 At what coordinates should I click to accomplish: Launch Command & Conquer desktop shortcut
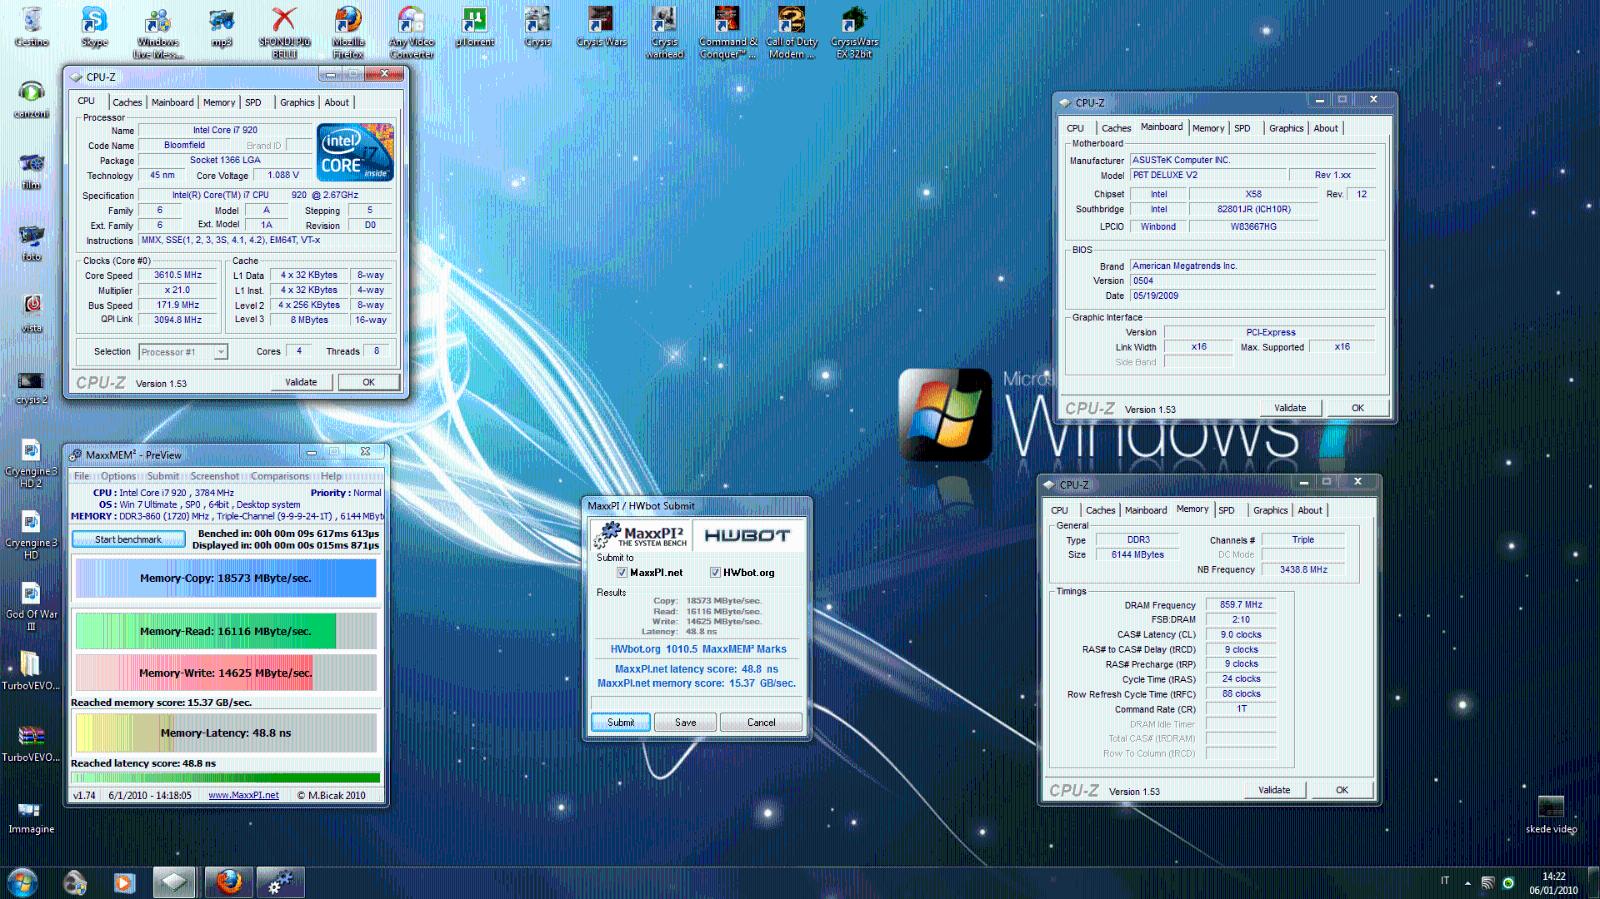click(727, 32)
